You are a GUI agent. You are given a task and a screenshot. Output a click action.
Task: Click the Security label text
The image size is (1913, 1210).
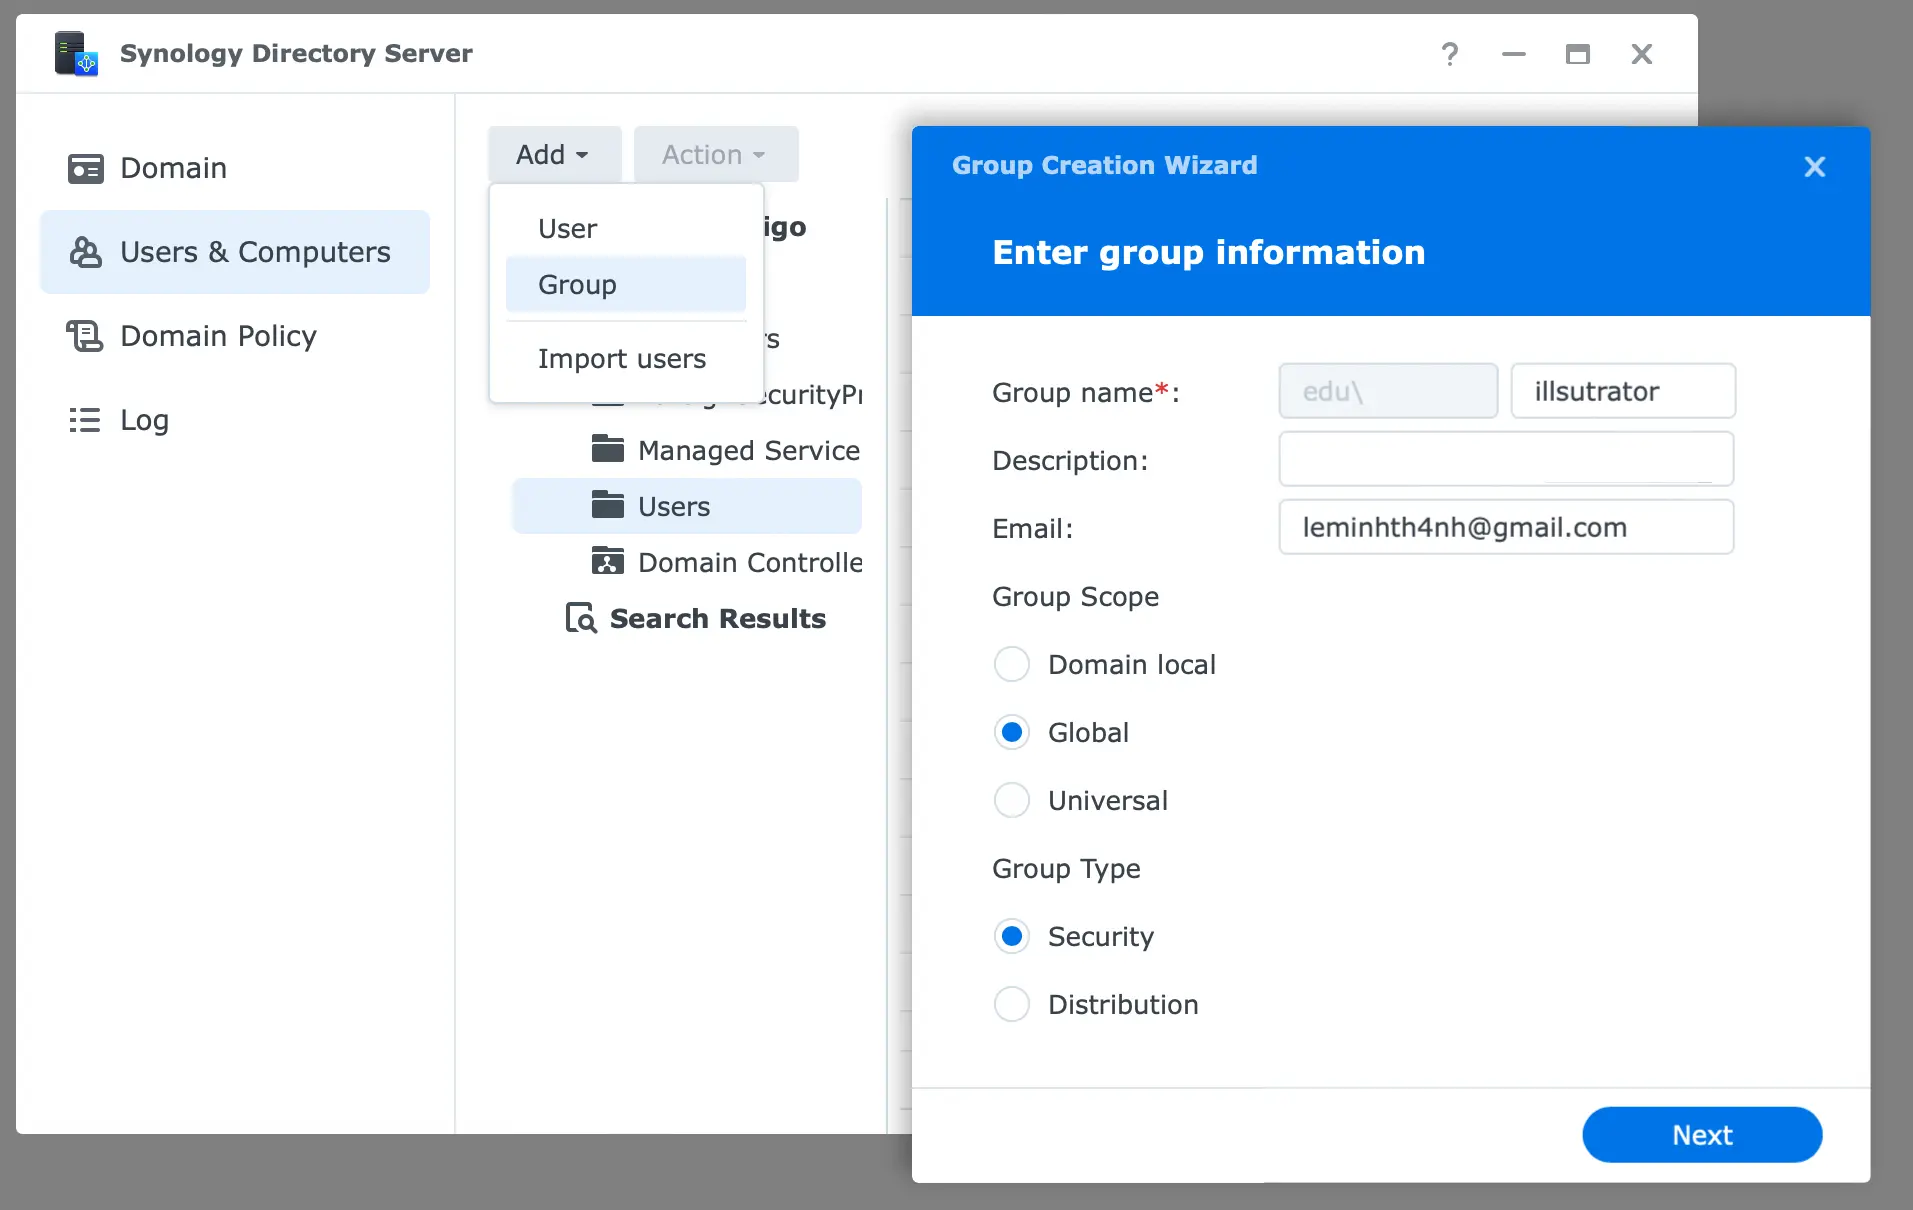point(1101,937)
